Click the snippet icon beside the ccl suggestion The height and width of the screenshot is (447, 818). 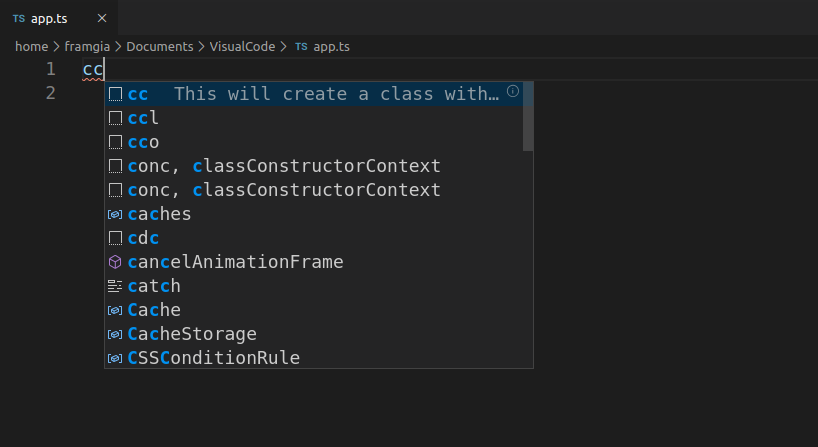(x=115, y=118)
